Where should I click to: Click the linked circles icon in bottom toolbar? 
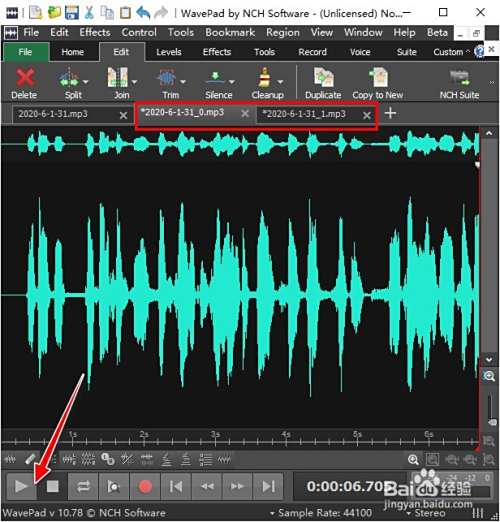click(108, 459)
